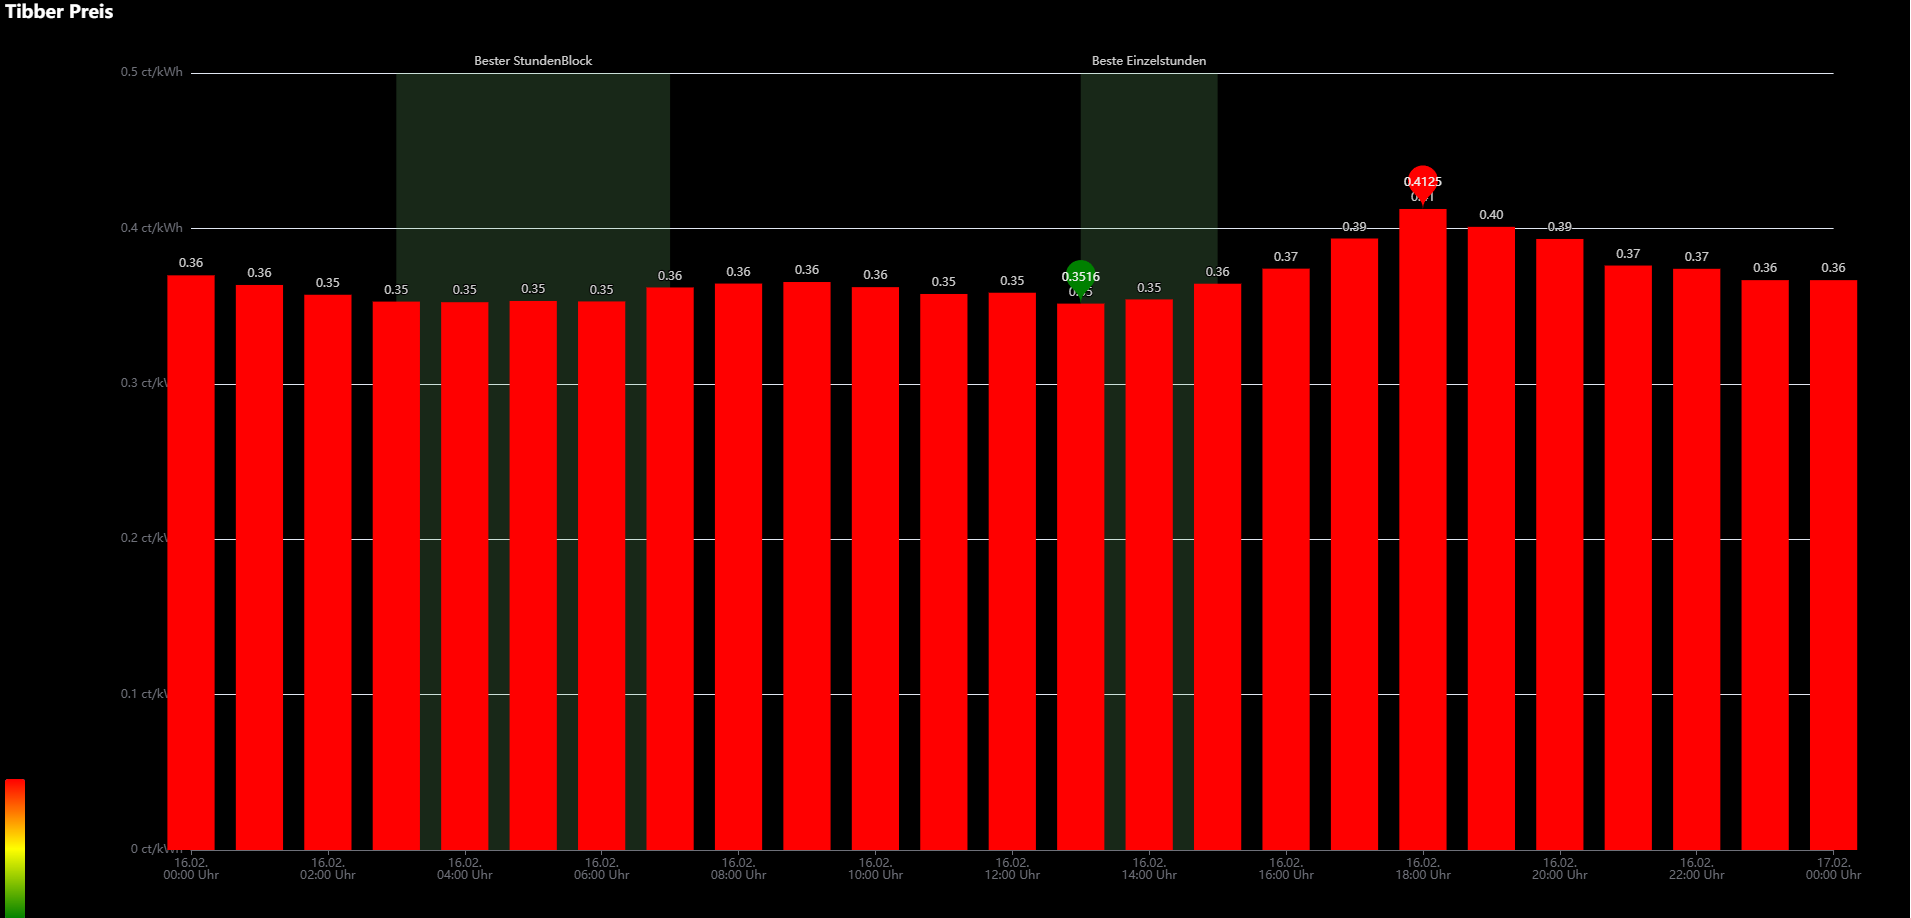Click the 16.02. 08:00 Uhr x-axis label

pyautogui.click(x=738, y=868)
